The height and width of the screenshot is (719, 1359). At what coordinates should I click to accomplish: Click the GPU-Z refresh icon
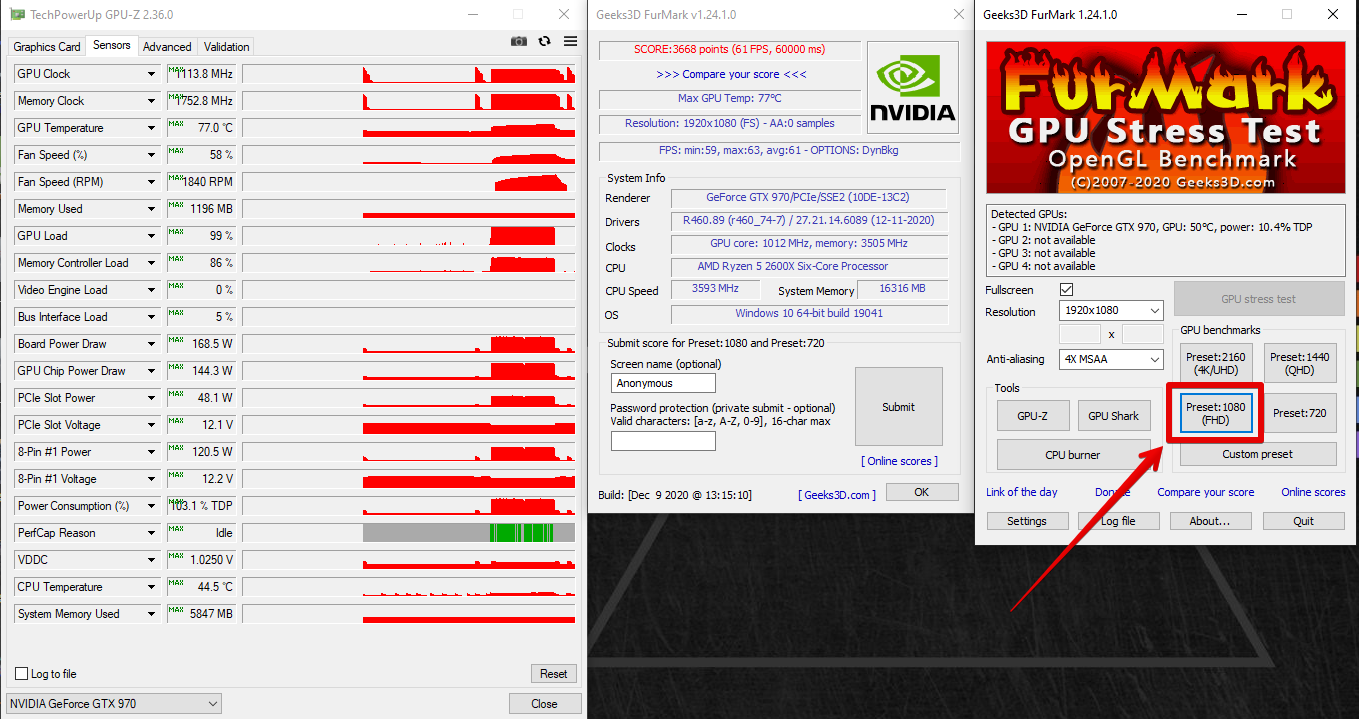(x=544, y=41)
